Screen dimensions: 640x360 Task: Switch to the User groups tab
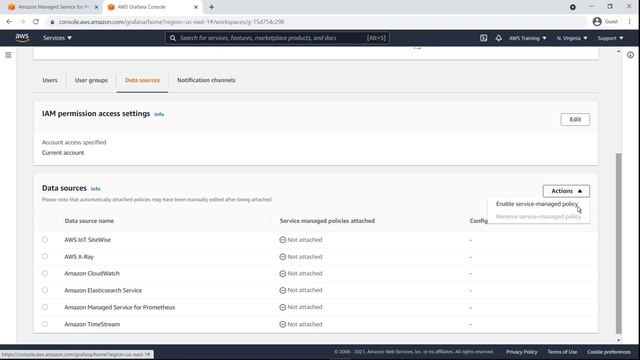pyautogui.click(x=91, y=80)
